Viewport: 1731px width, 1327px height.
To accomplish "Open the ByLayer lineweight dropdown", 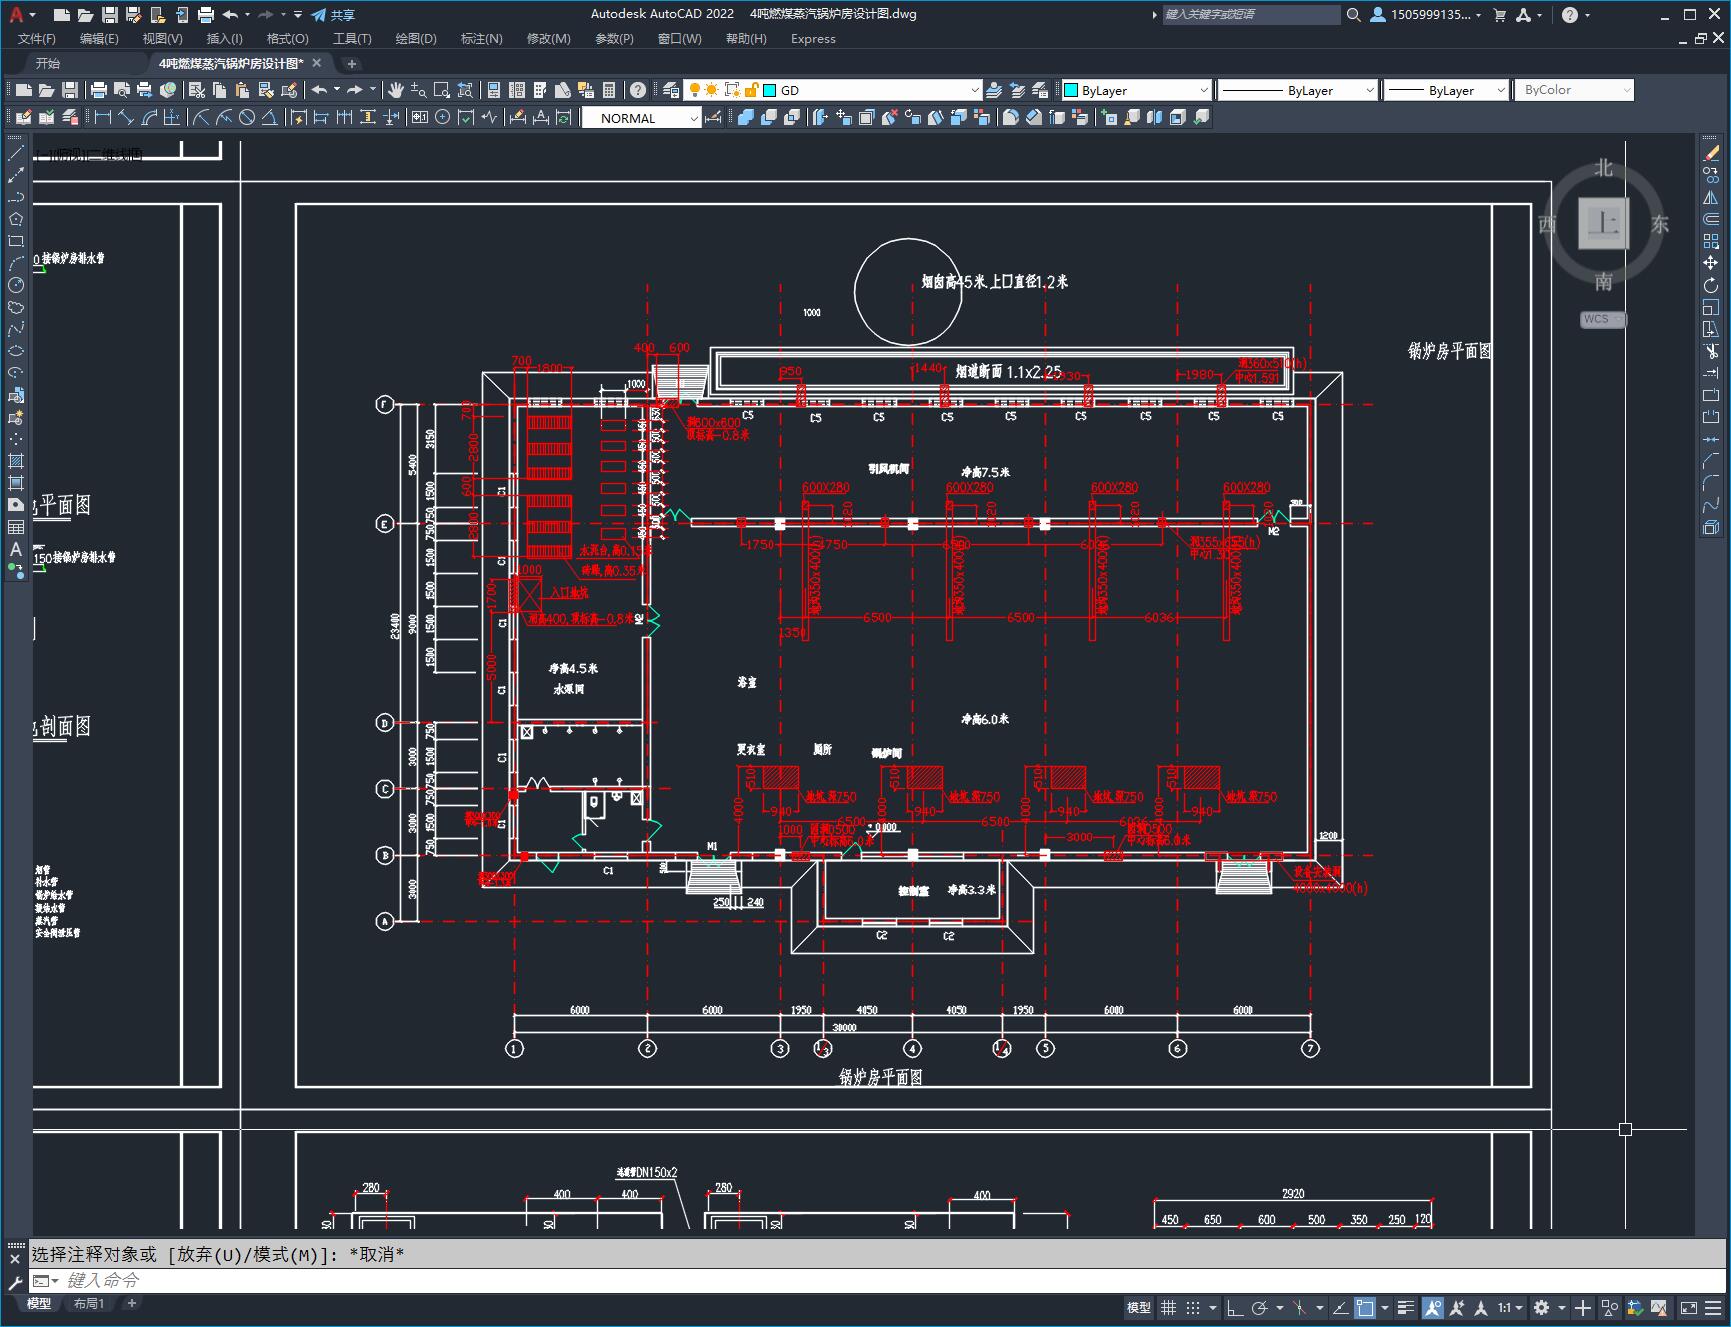I will point(1500,90).
